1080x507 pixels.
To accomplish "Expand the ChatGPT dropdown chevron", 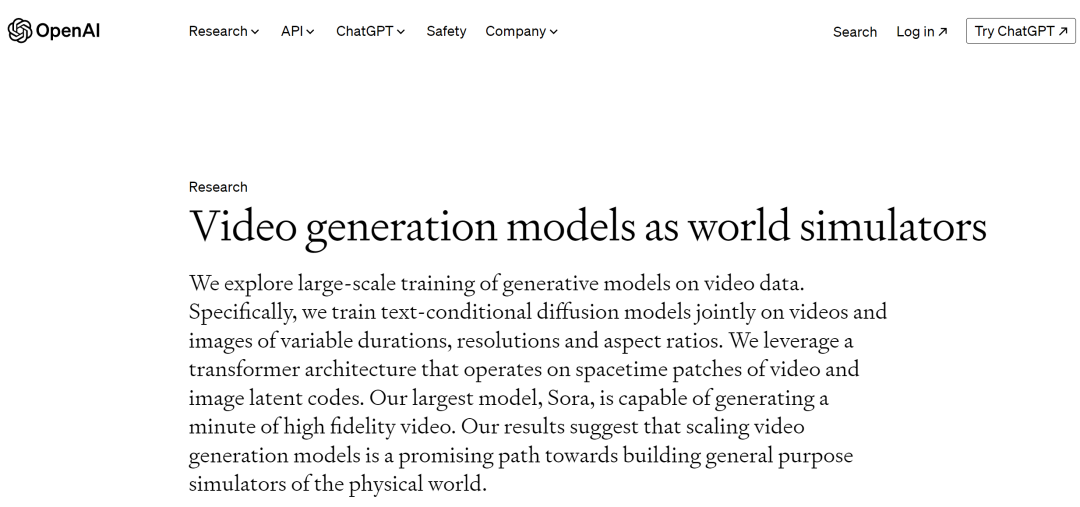I will coord(401,32).
